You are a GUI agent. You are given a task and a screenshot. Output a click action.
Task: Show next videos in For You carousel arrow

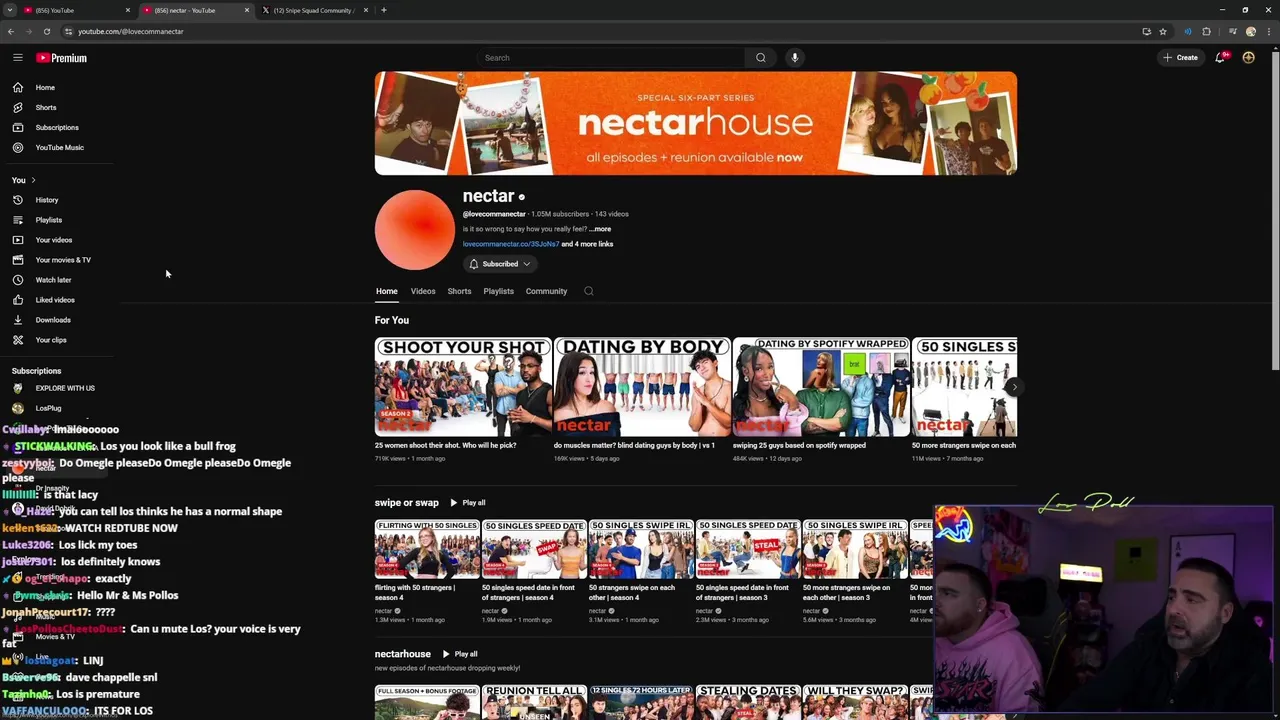[x=1014, y=387]
